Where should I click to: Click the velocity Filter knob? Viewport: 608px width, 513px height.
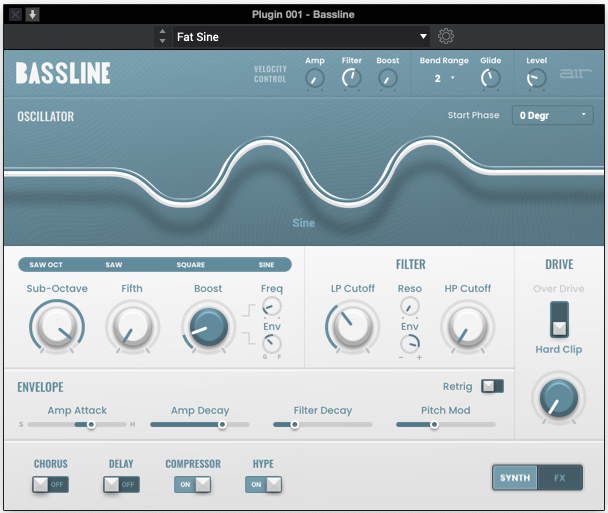point(351,78)
